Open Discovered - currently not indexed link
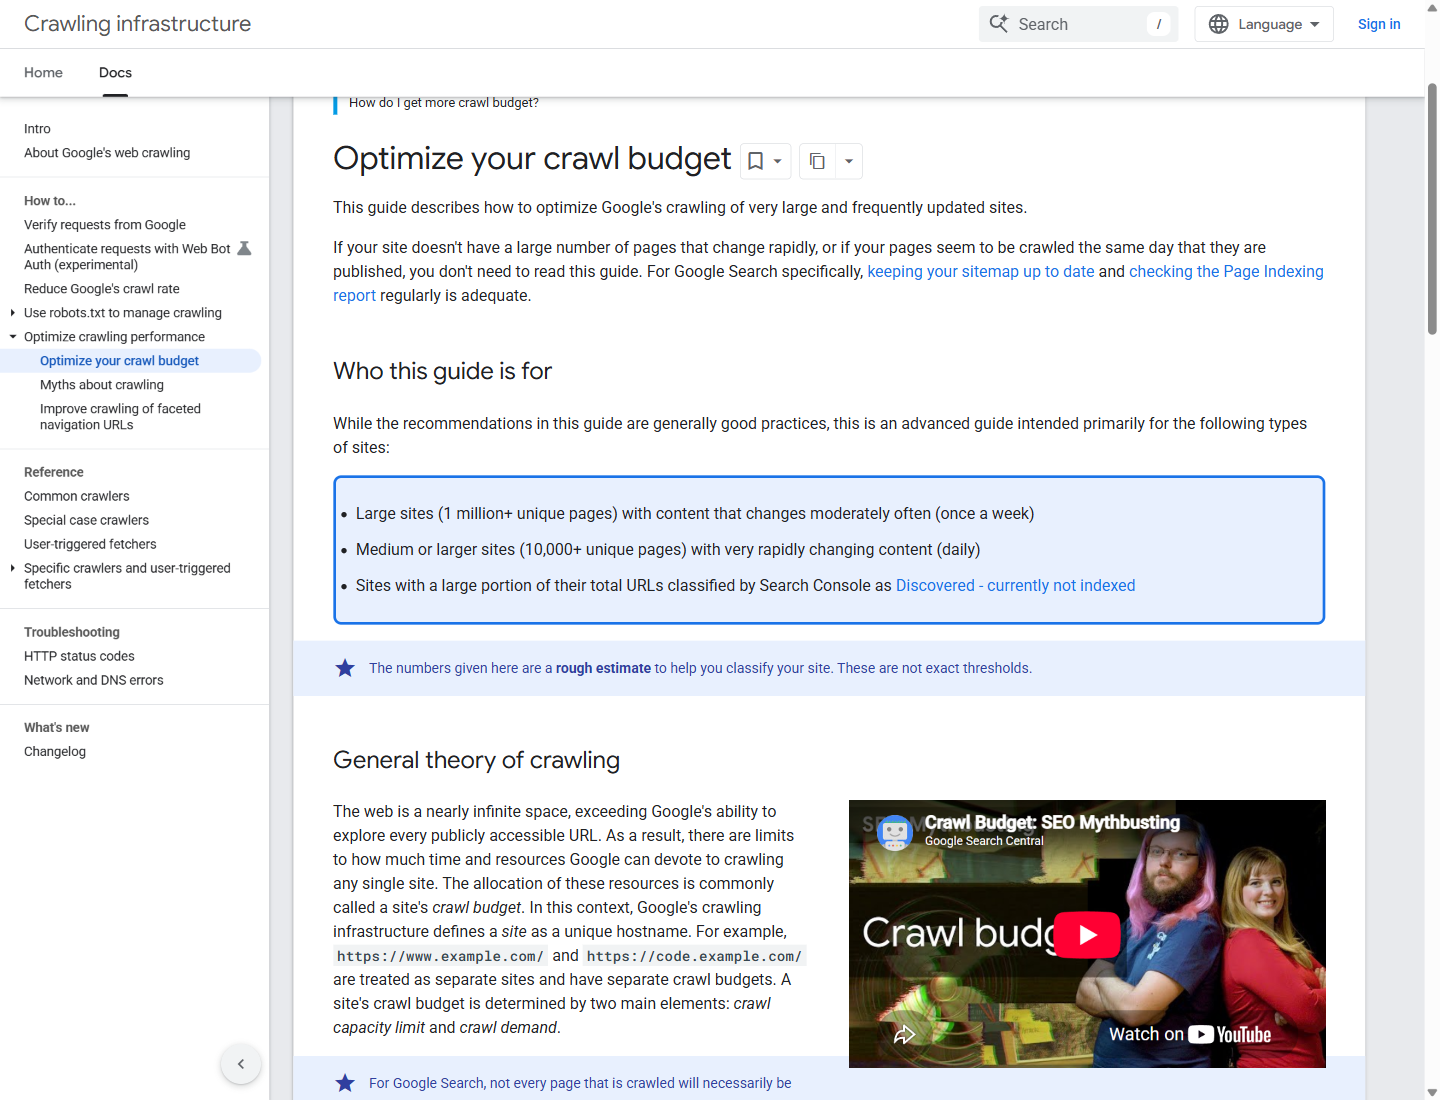This screenshot has height=1100, width=1440. [x=1015, y=586]
